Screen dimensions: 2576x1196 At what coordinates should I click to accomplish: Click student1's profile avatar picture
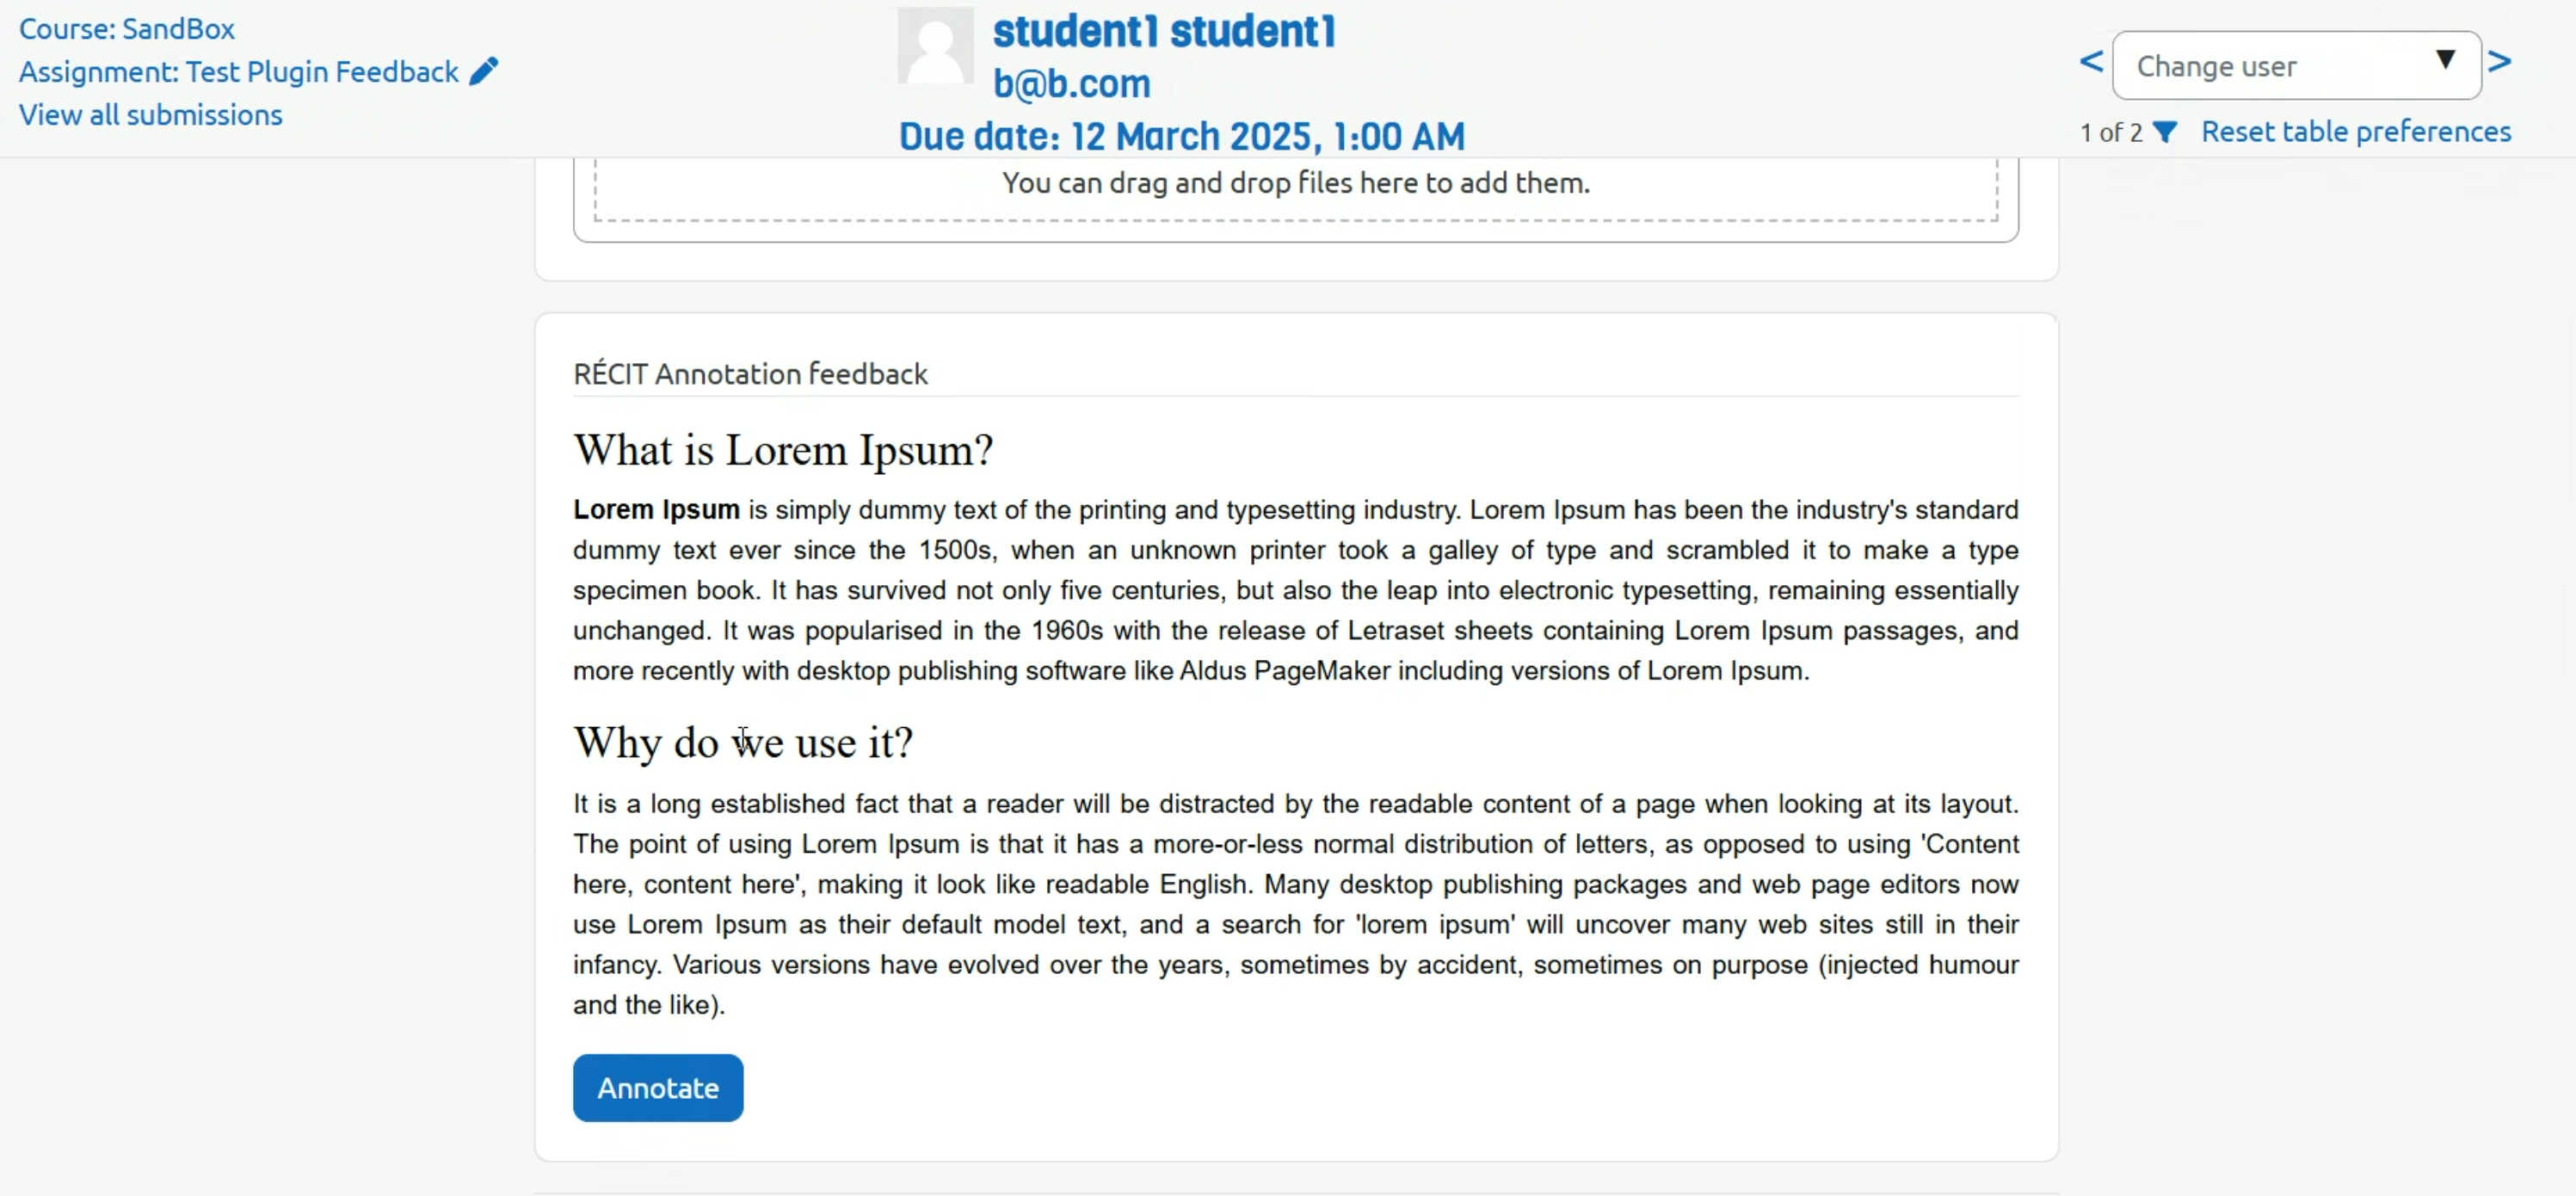pyautogui.click(x=935, y=46)
